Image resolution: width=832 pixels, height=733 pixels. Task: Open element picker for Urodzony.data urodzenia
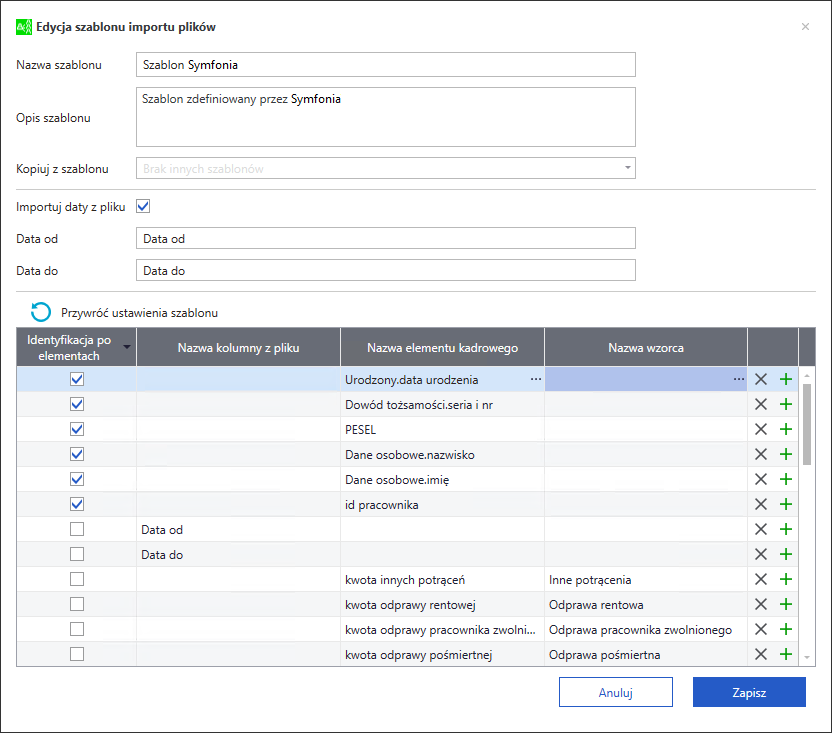(536, 379)
